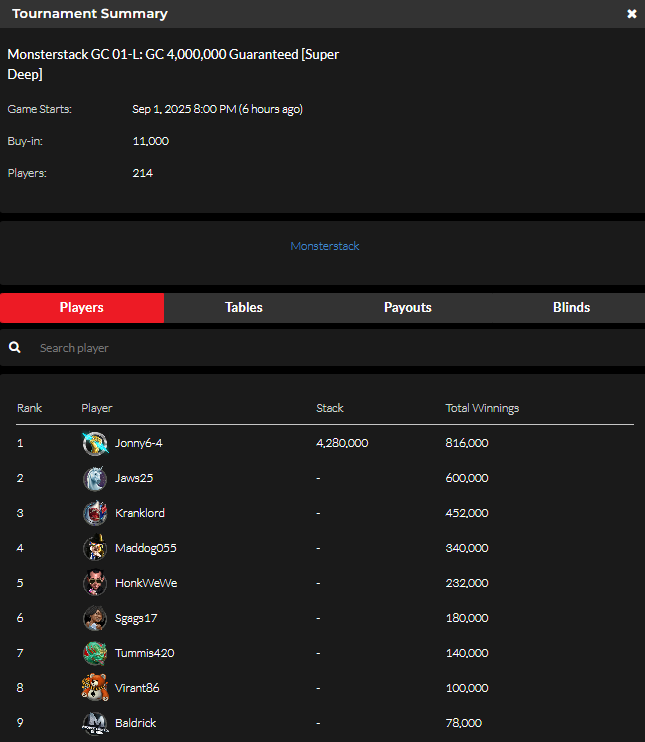Click Tummis420's dragon avatar
645x742 pixels.
click(x=95, y=653)
